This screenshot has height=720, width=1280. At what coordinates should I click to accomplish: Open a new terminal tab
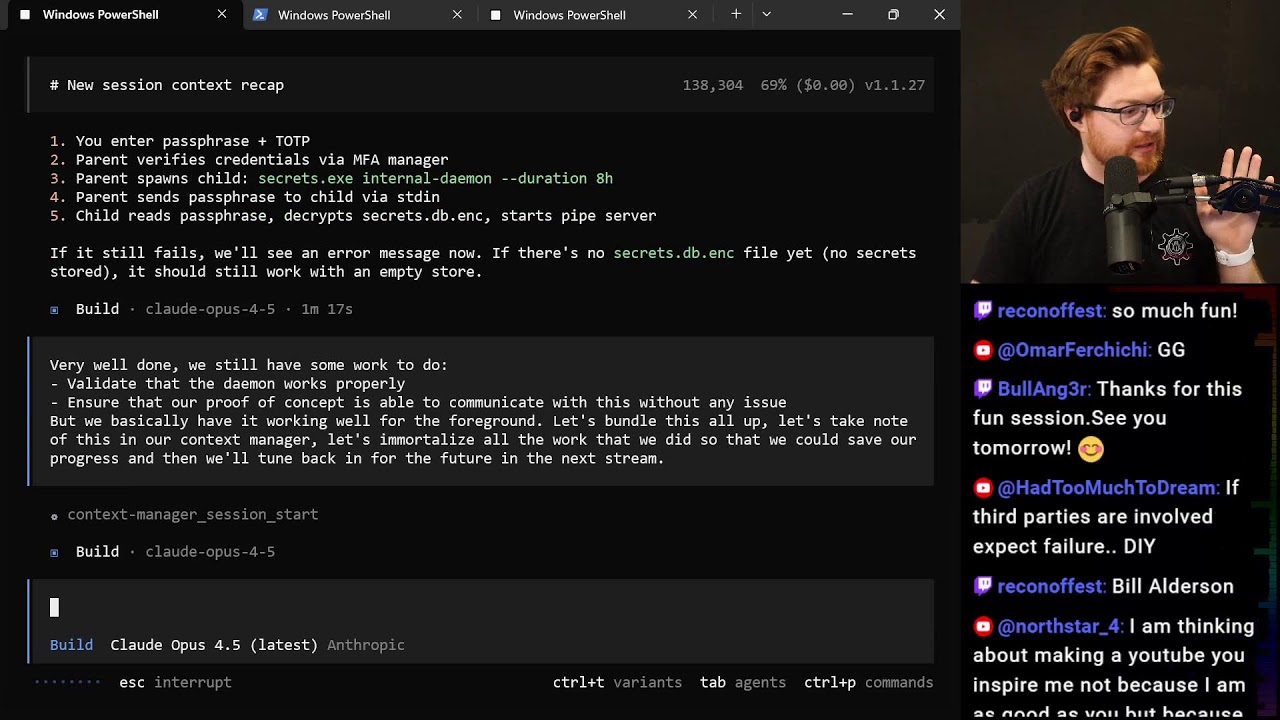pos(736,14)
